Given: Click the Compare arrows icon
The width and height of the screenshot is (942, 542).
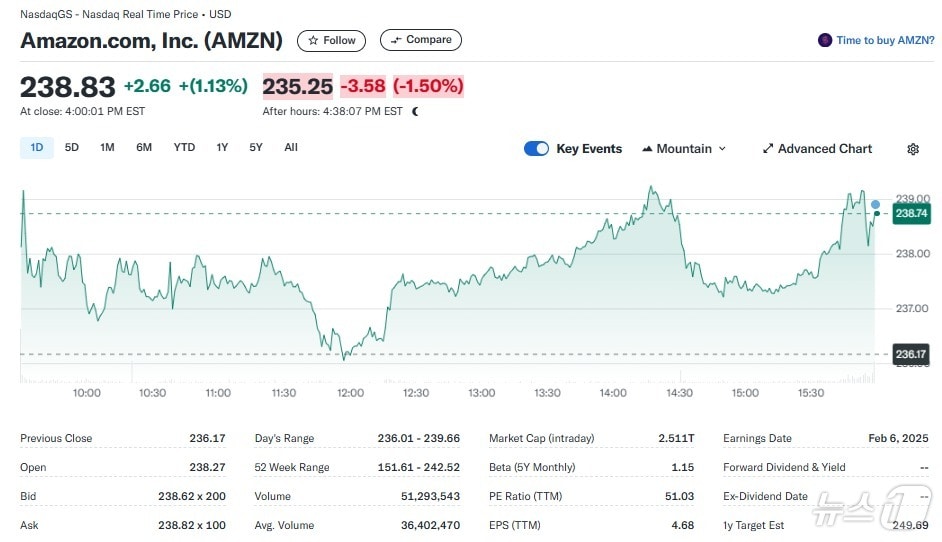Looking at the screenshot, I should point(396,41).
